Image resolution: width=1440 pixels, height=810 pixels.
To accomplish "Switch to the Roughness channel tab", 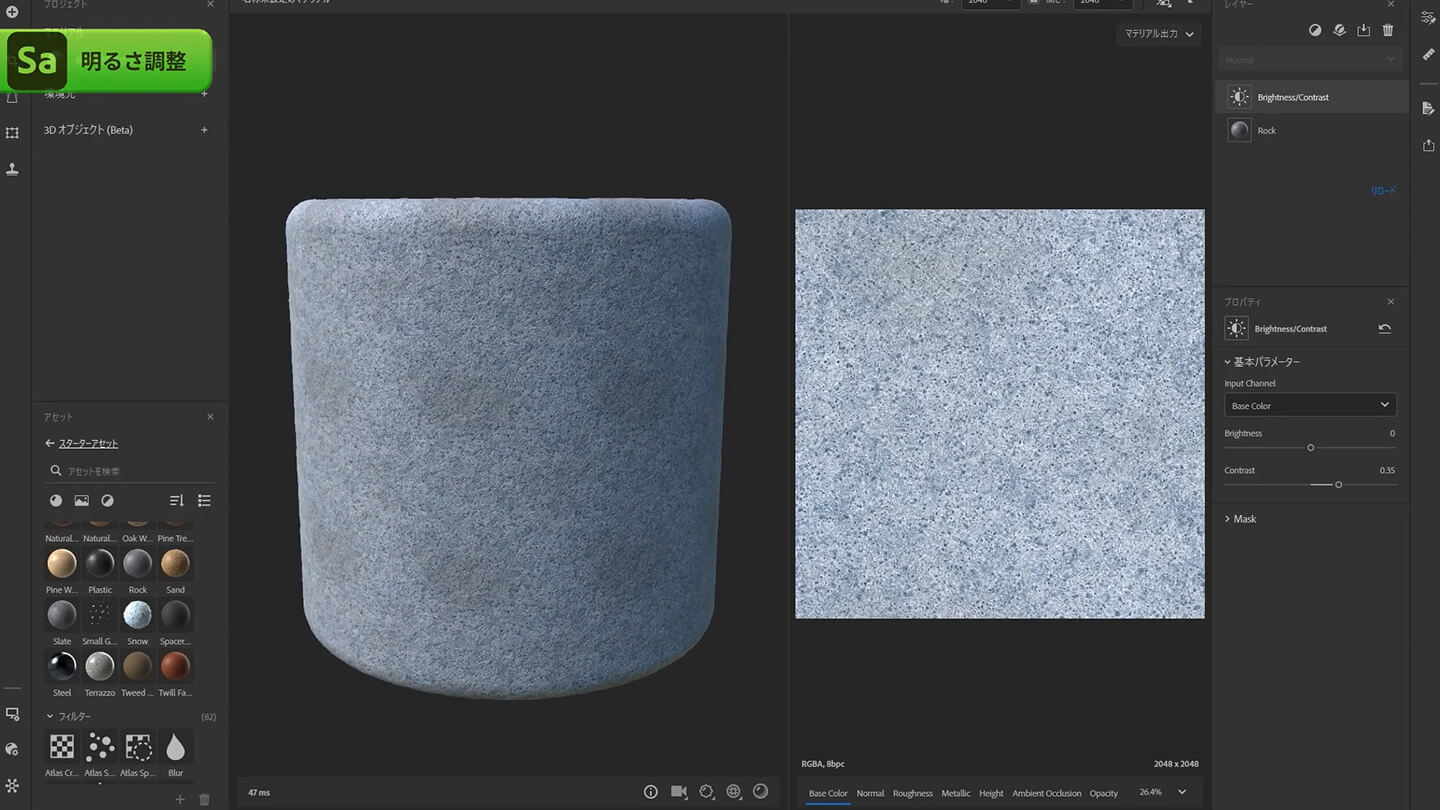I will (913, 793).
